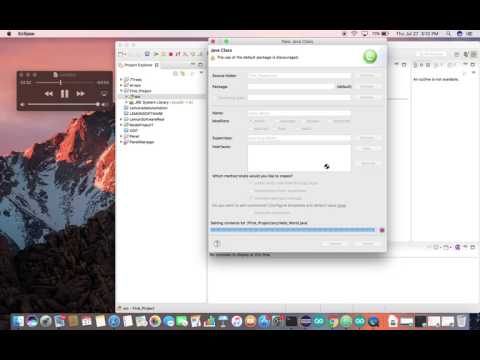480x360 pixels.
Task: Click the media player volume slider
Action: pos(63,104)
